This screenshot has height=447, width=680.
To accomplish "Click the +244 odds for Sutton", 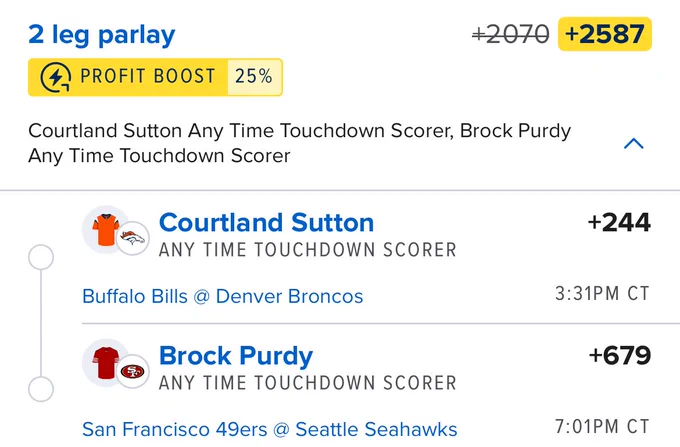I will click(619, 222).
